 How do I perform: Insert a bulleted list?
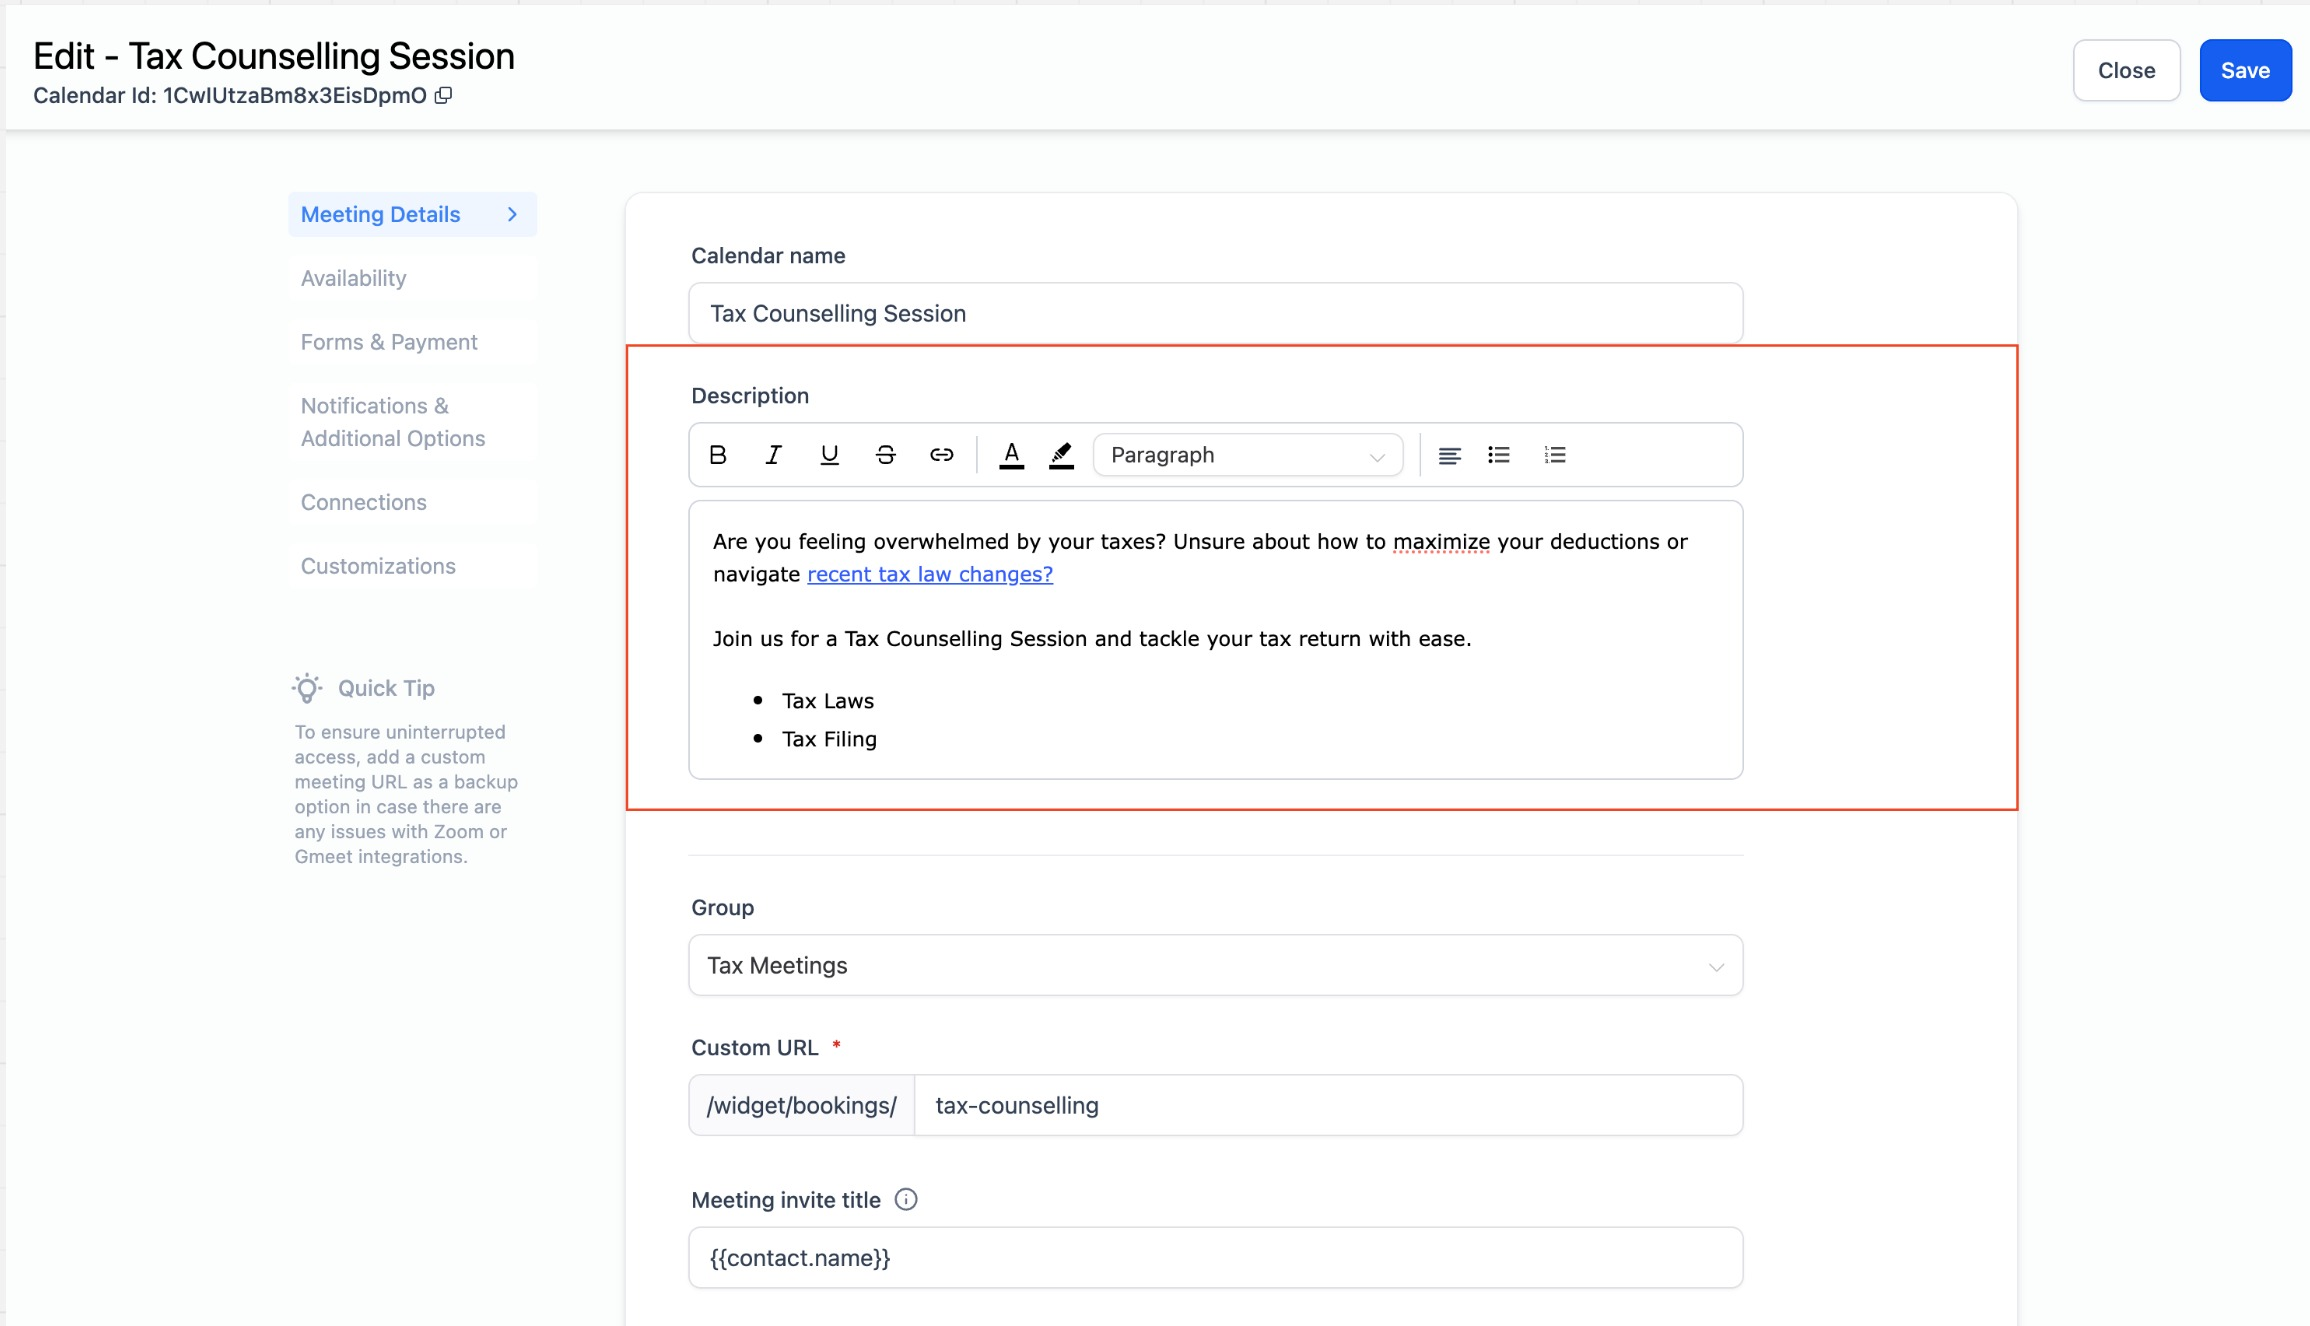(1498, 455)
